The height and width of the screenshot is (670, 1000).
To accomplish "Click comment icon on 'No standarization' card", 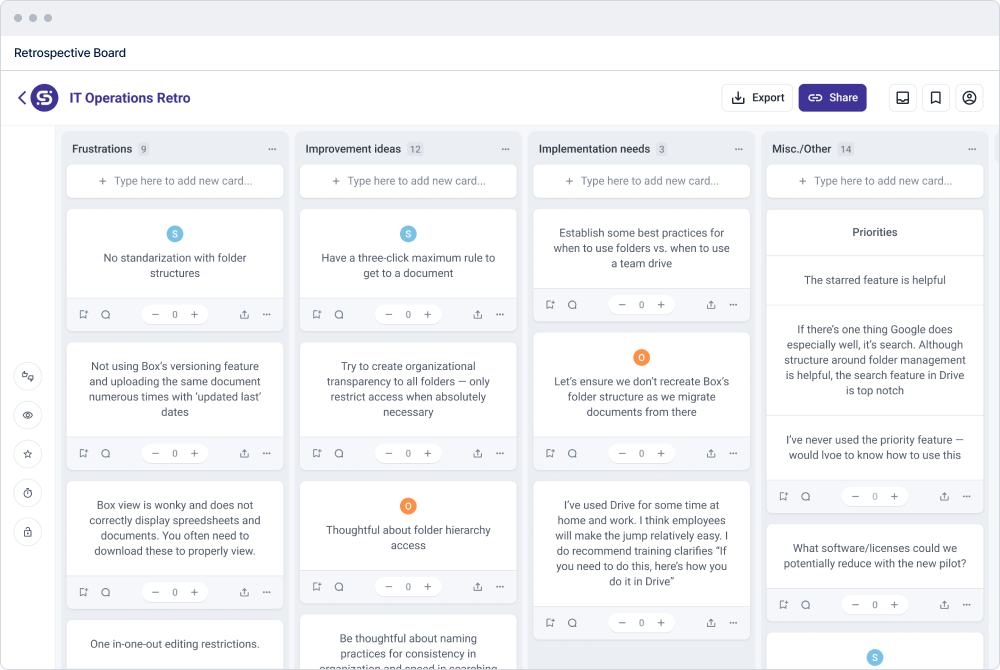I will click(106, 314).
